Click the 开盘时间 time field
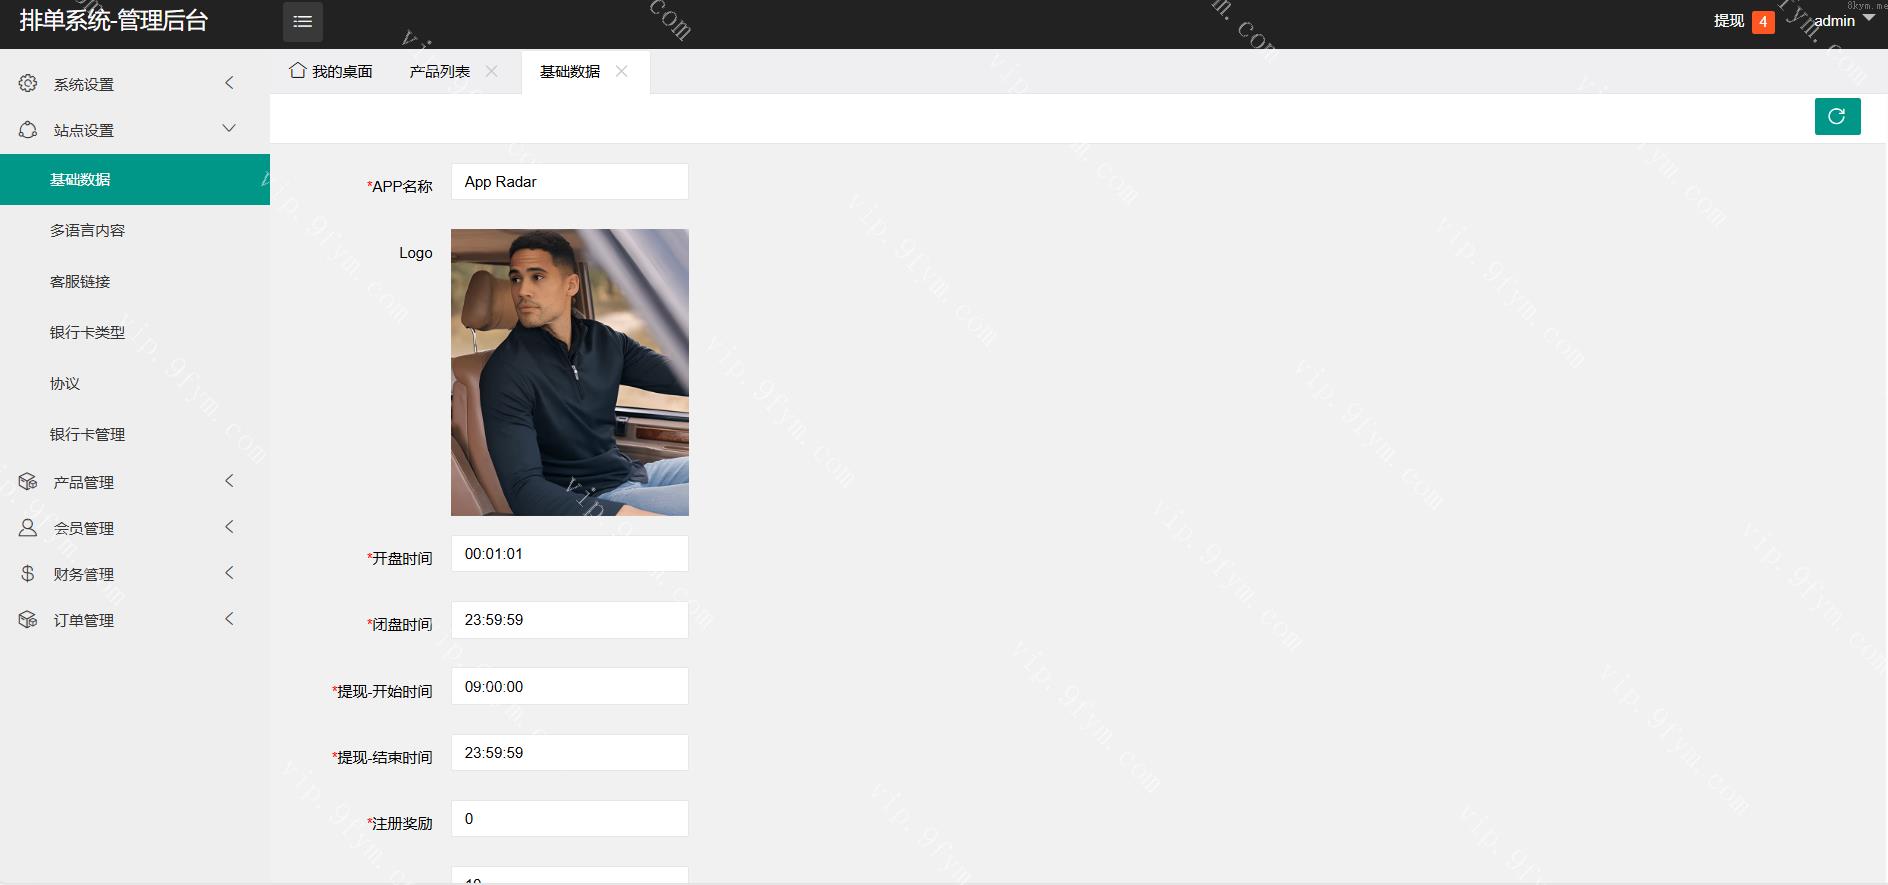 (x=569, y=554)
